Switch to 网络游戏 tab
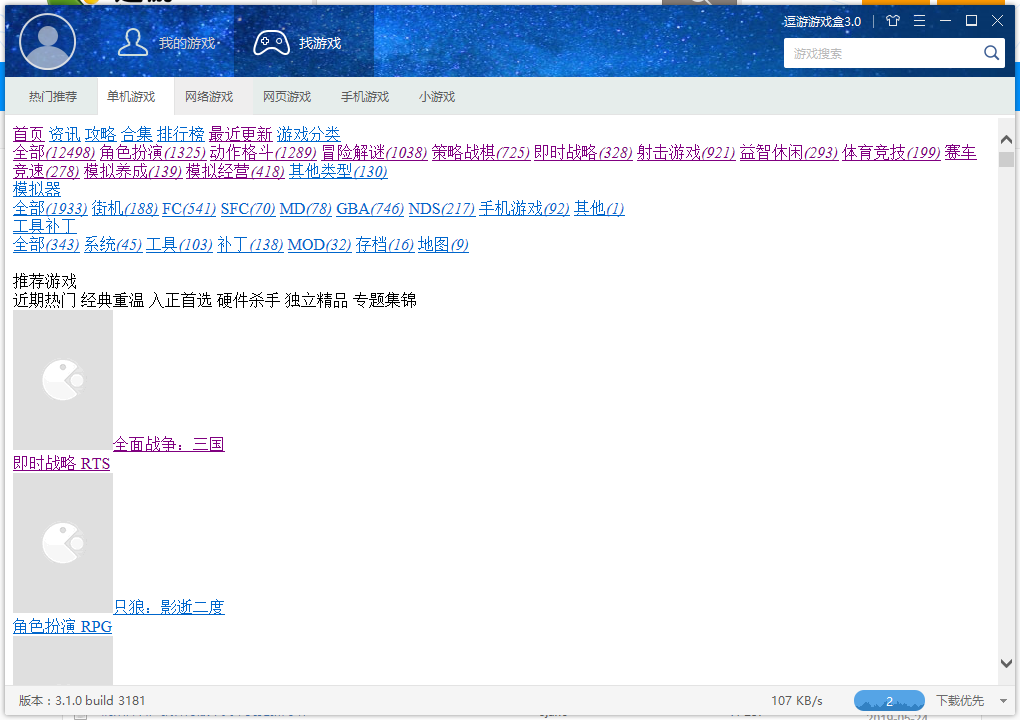1020x720 pixels. [209, 96]
